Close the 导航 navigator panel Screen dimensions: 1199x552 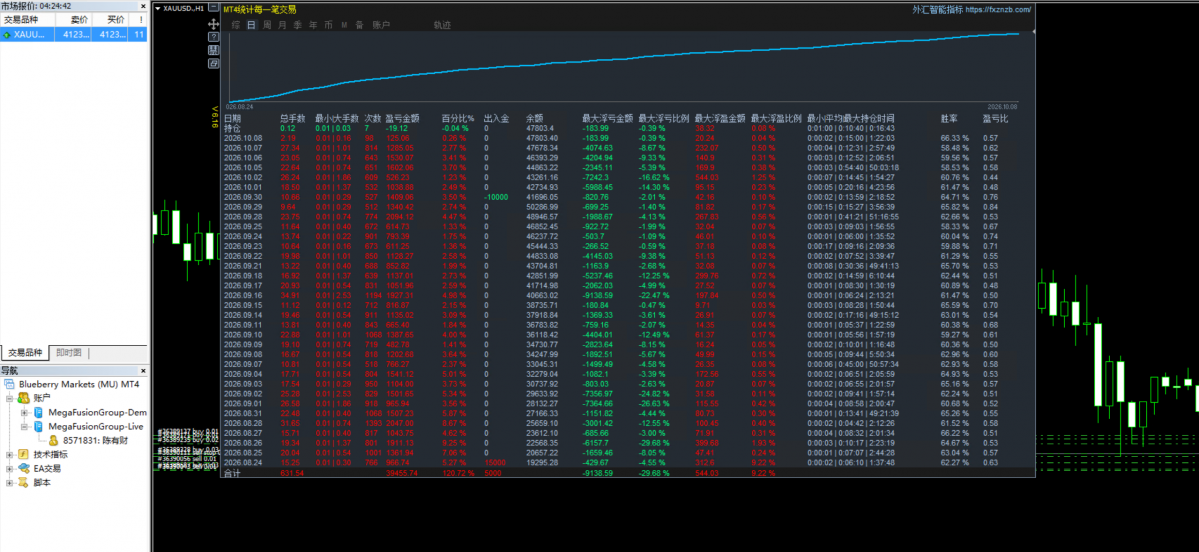pyautogui.click(x=142, y=371)
